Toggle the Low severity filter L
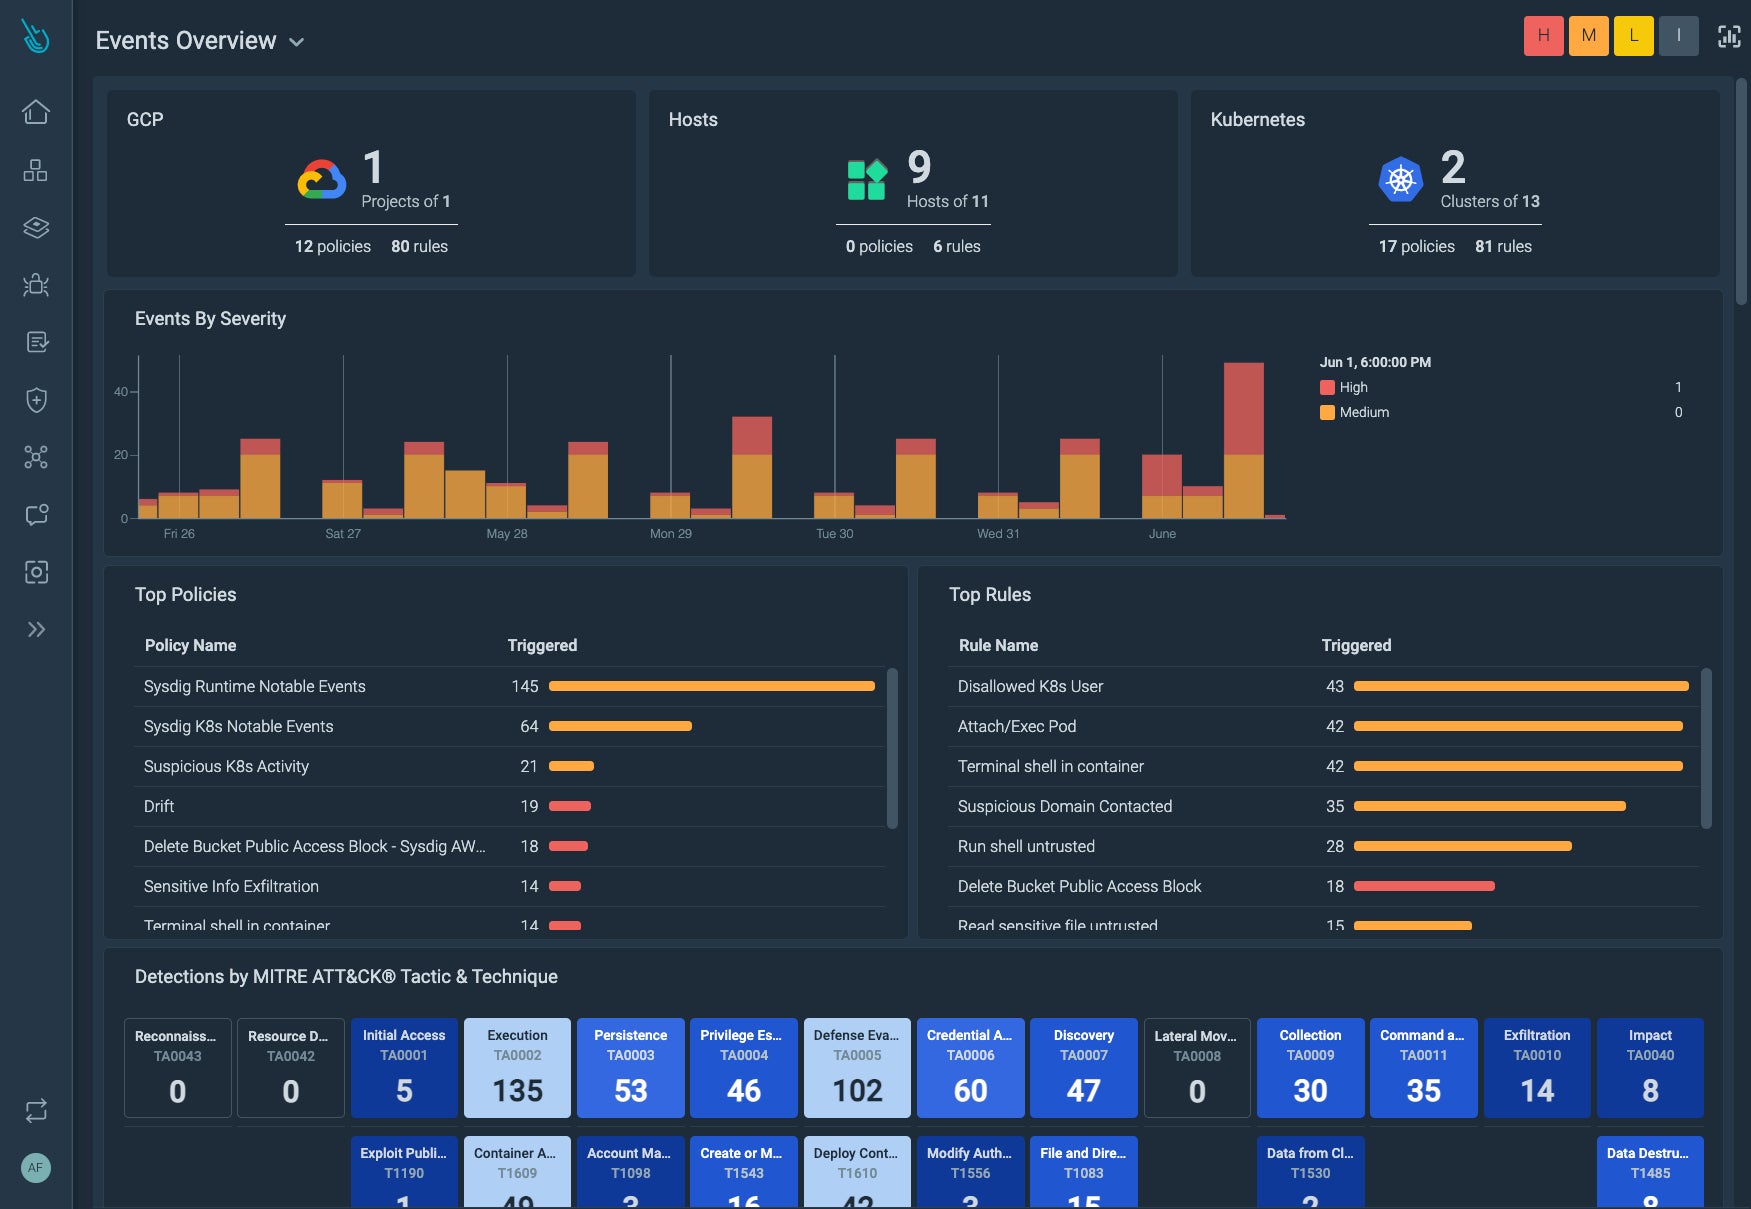1751x1209 pixels. tap(1634, 36)
